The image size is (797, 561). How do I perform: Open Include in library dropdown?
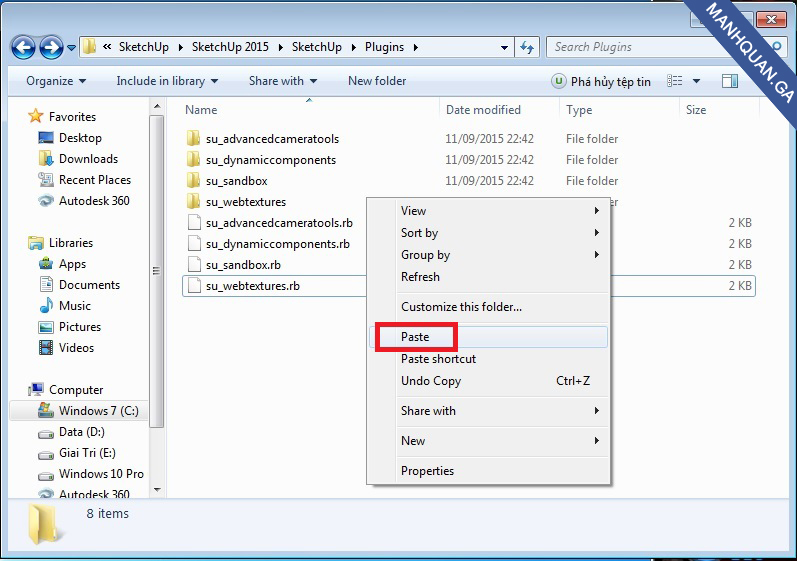(x=167, y=81)
